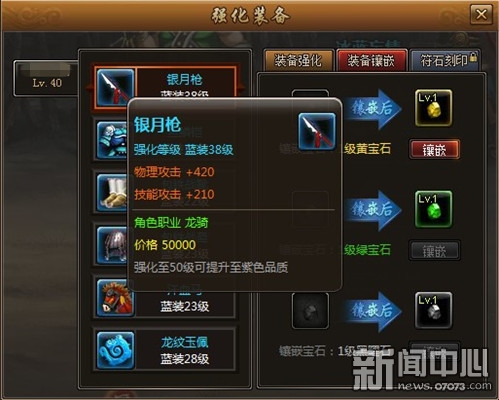Select the red horse mount icon
The width and height of the screenshot is (499, 400).
115,298
